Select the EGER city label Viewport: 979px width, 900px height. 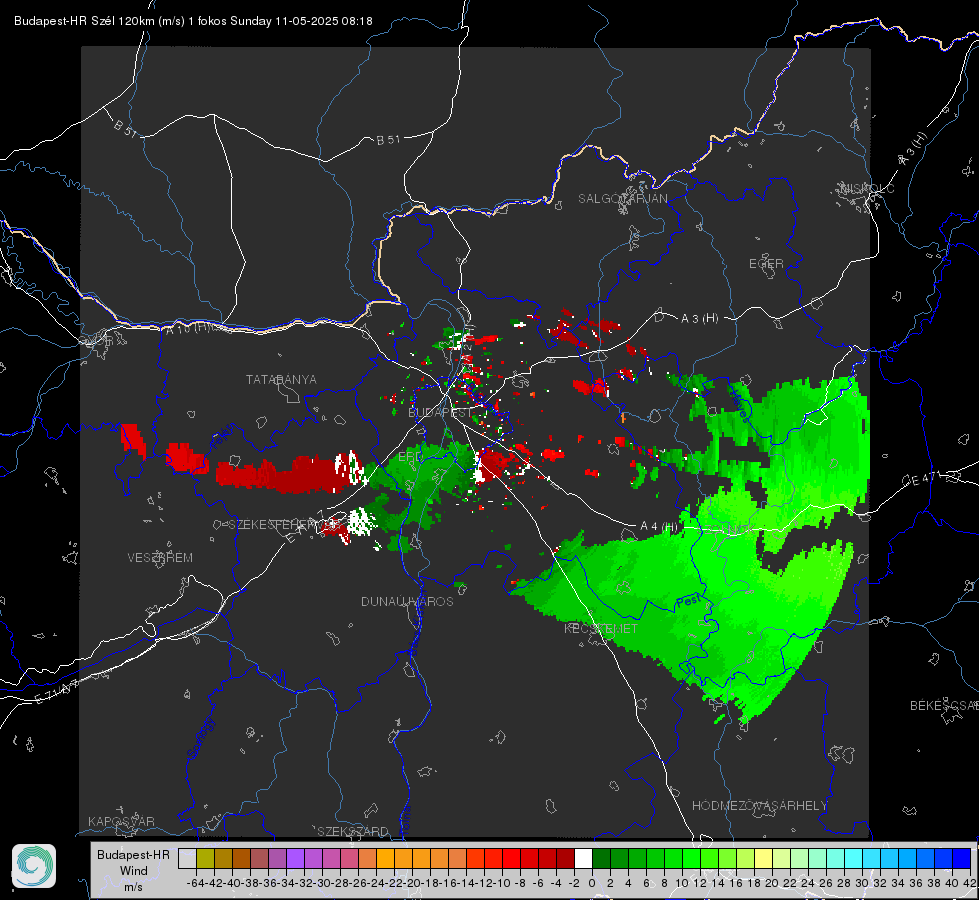[766, 264]
